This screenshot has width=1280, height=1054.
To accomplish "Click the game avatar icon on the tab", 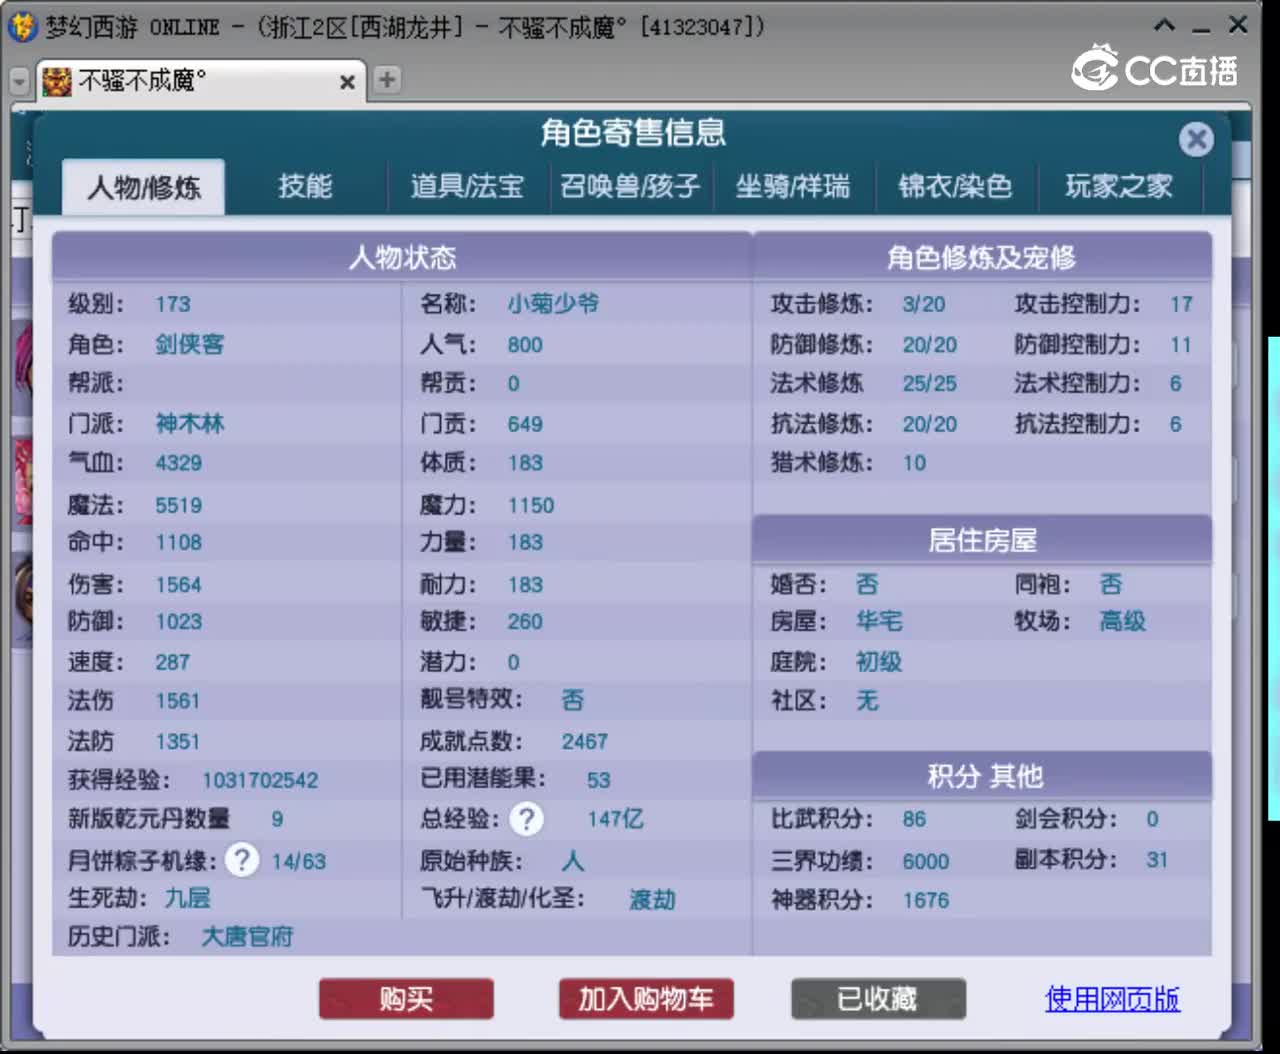I will tap(56, 81).
